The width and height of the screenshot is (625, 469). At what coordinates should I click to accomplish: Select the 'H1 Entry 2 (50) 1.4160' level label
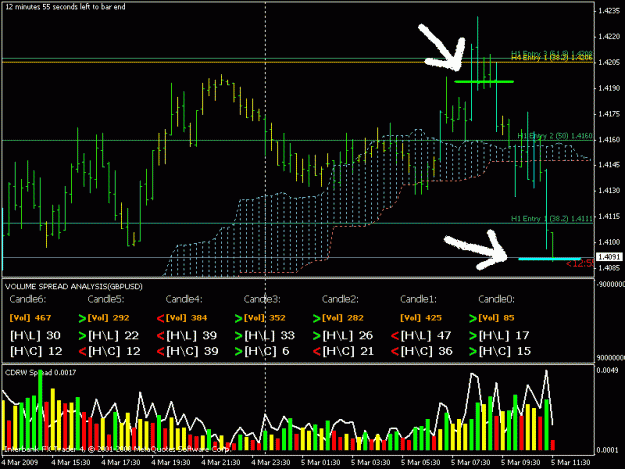pos(554,136)
